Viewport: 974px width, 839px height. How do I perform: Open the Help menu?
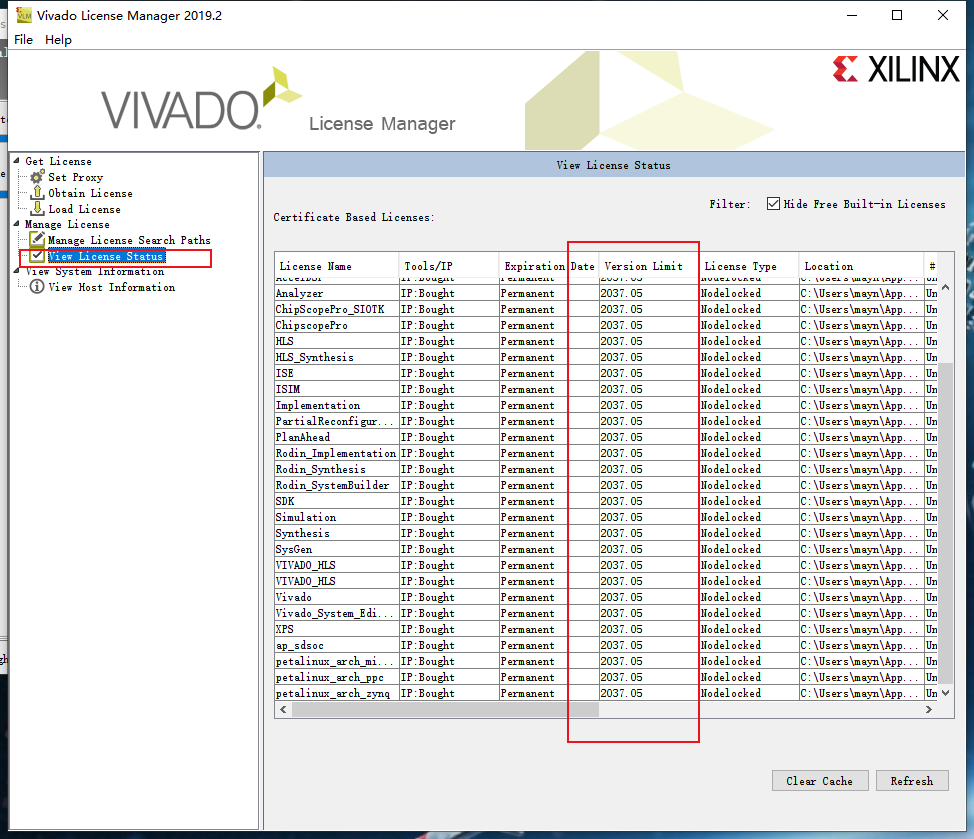pyautogui.click(x=58, y=40)
